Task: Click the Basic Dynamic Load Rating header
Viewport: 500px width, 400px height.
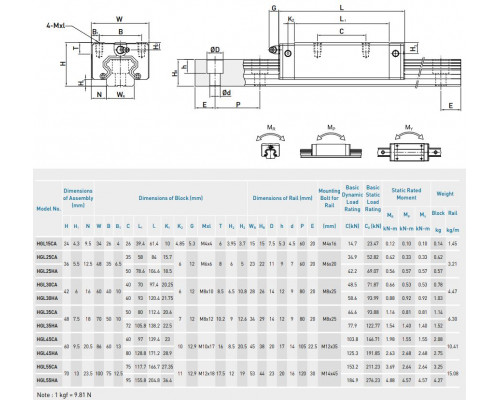Action: (x=352, y=198)
